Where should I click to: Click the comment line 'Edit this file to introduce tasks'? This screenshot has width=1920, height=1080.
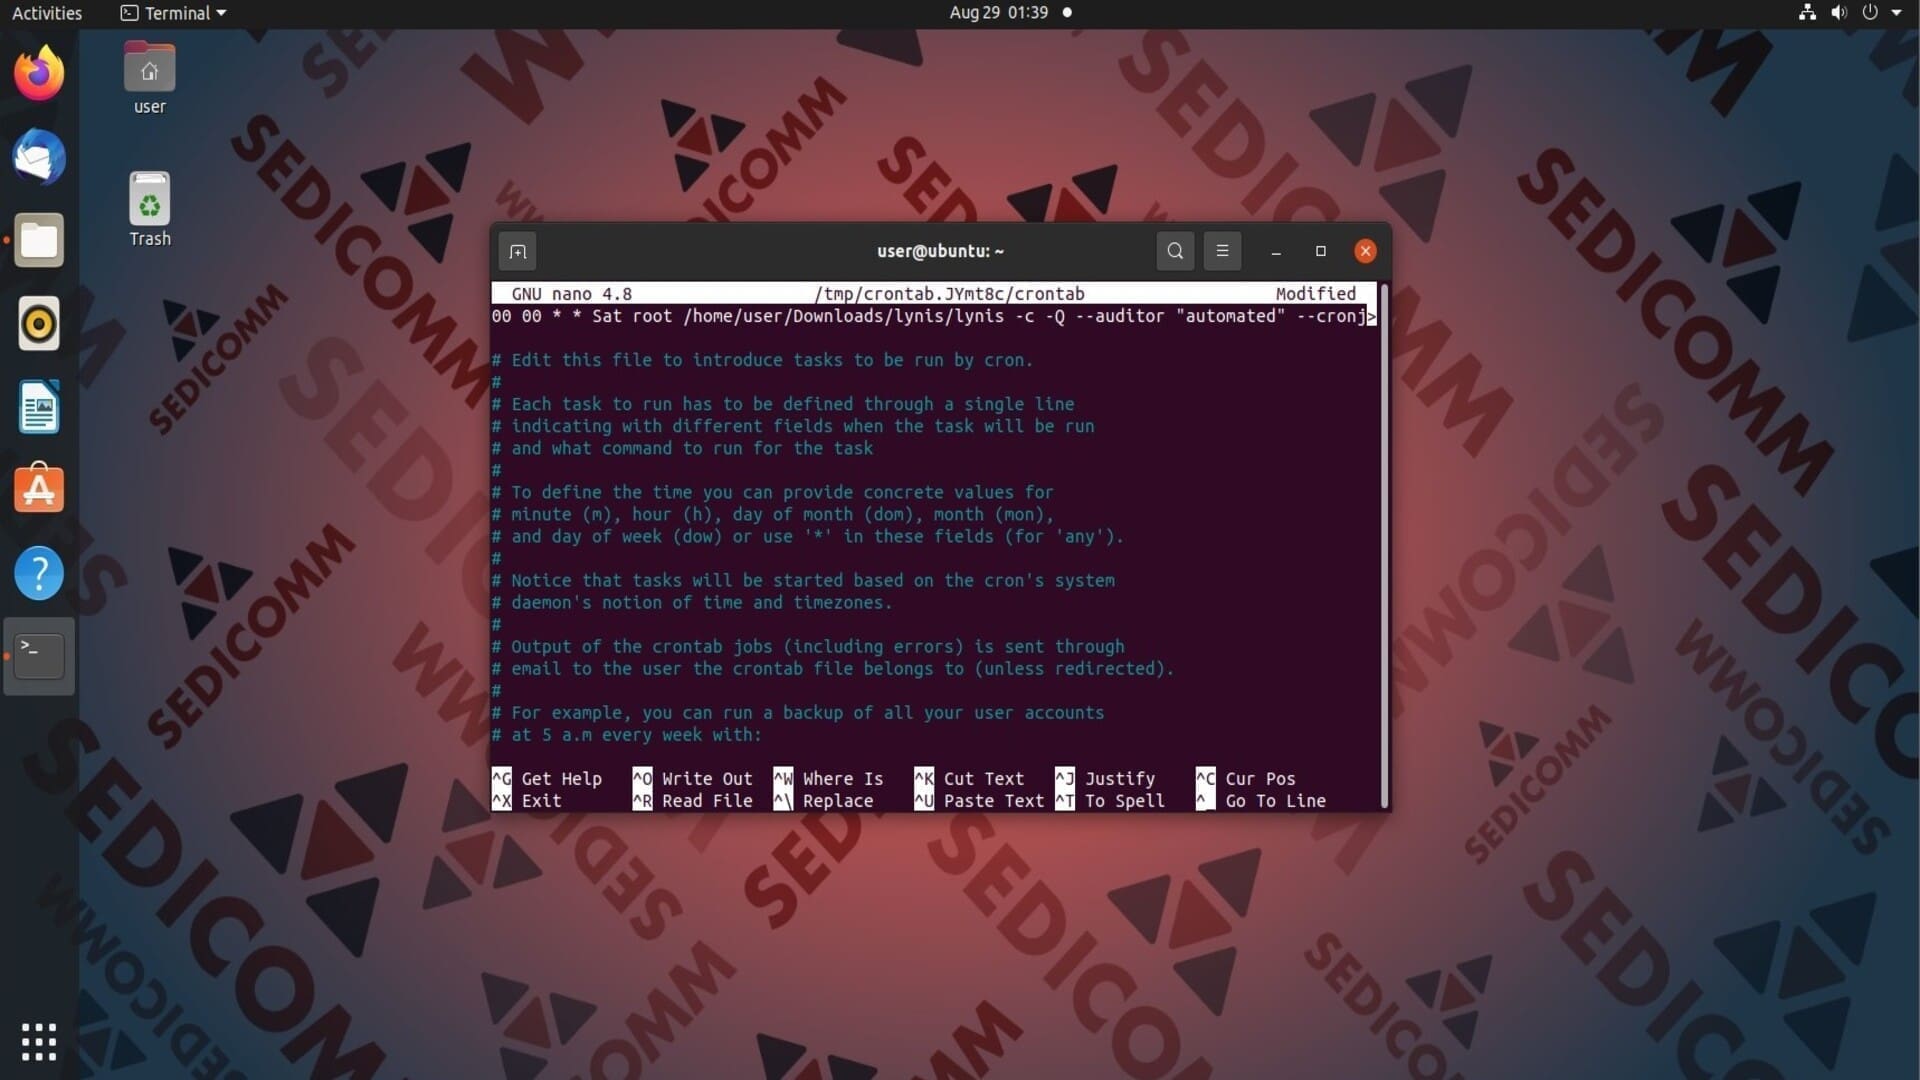pos(762,360)
